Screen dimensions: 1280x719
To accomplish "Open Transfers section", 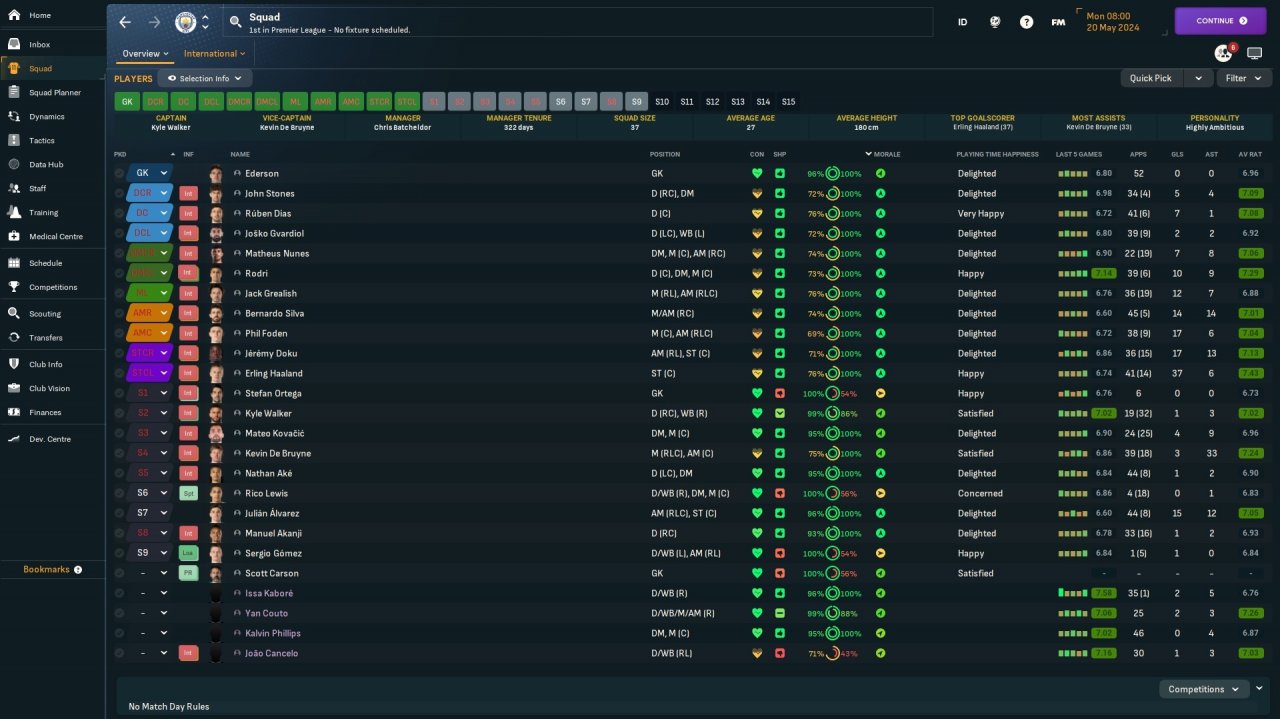I will click(x=46, y=338).
